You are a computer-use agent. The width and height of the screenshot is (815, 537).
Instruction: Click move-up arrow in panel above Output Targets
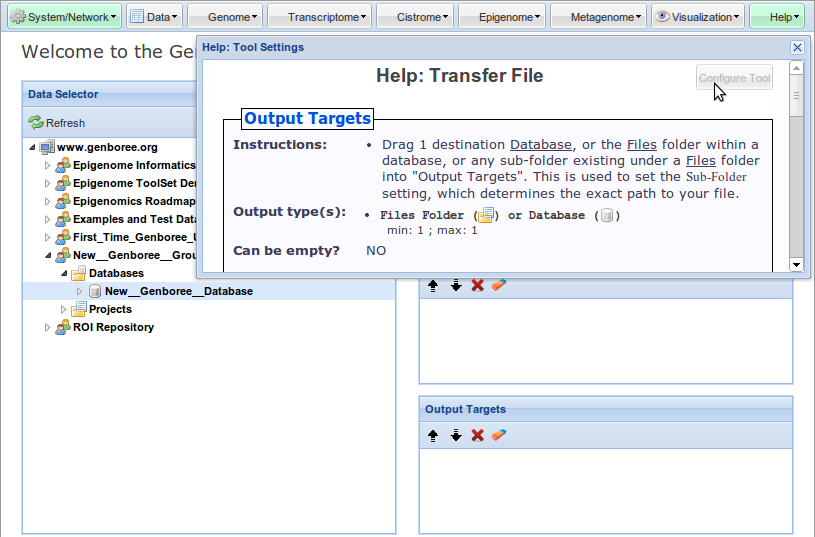(433, 285)
